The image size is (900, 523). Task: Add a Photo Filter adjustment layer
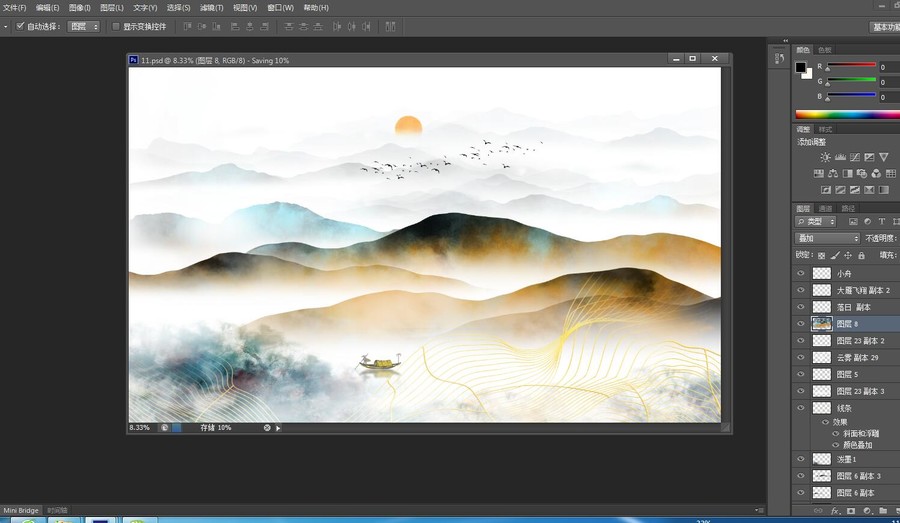click(x=862, y=173)
